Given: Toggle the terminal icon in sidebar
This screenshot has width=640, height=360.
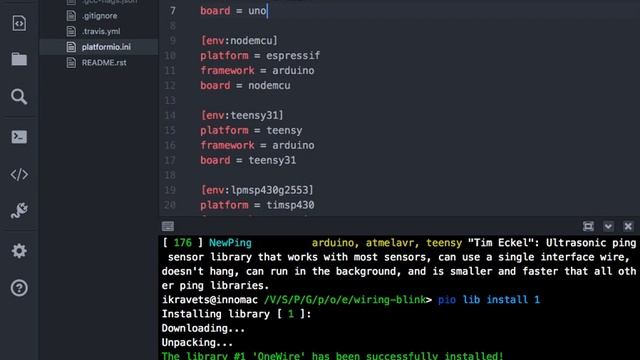Looking at the screenshot, I should click(x=19, y=136).
